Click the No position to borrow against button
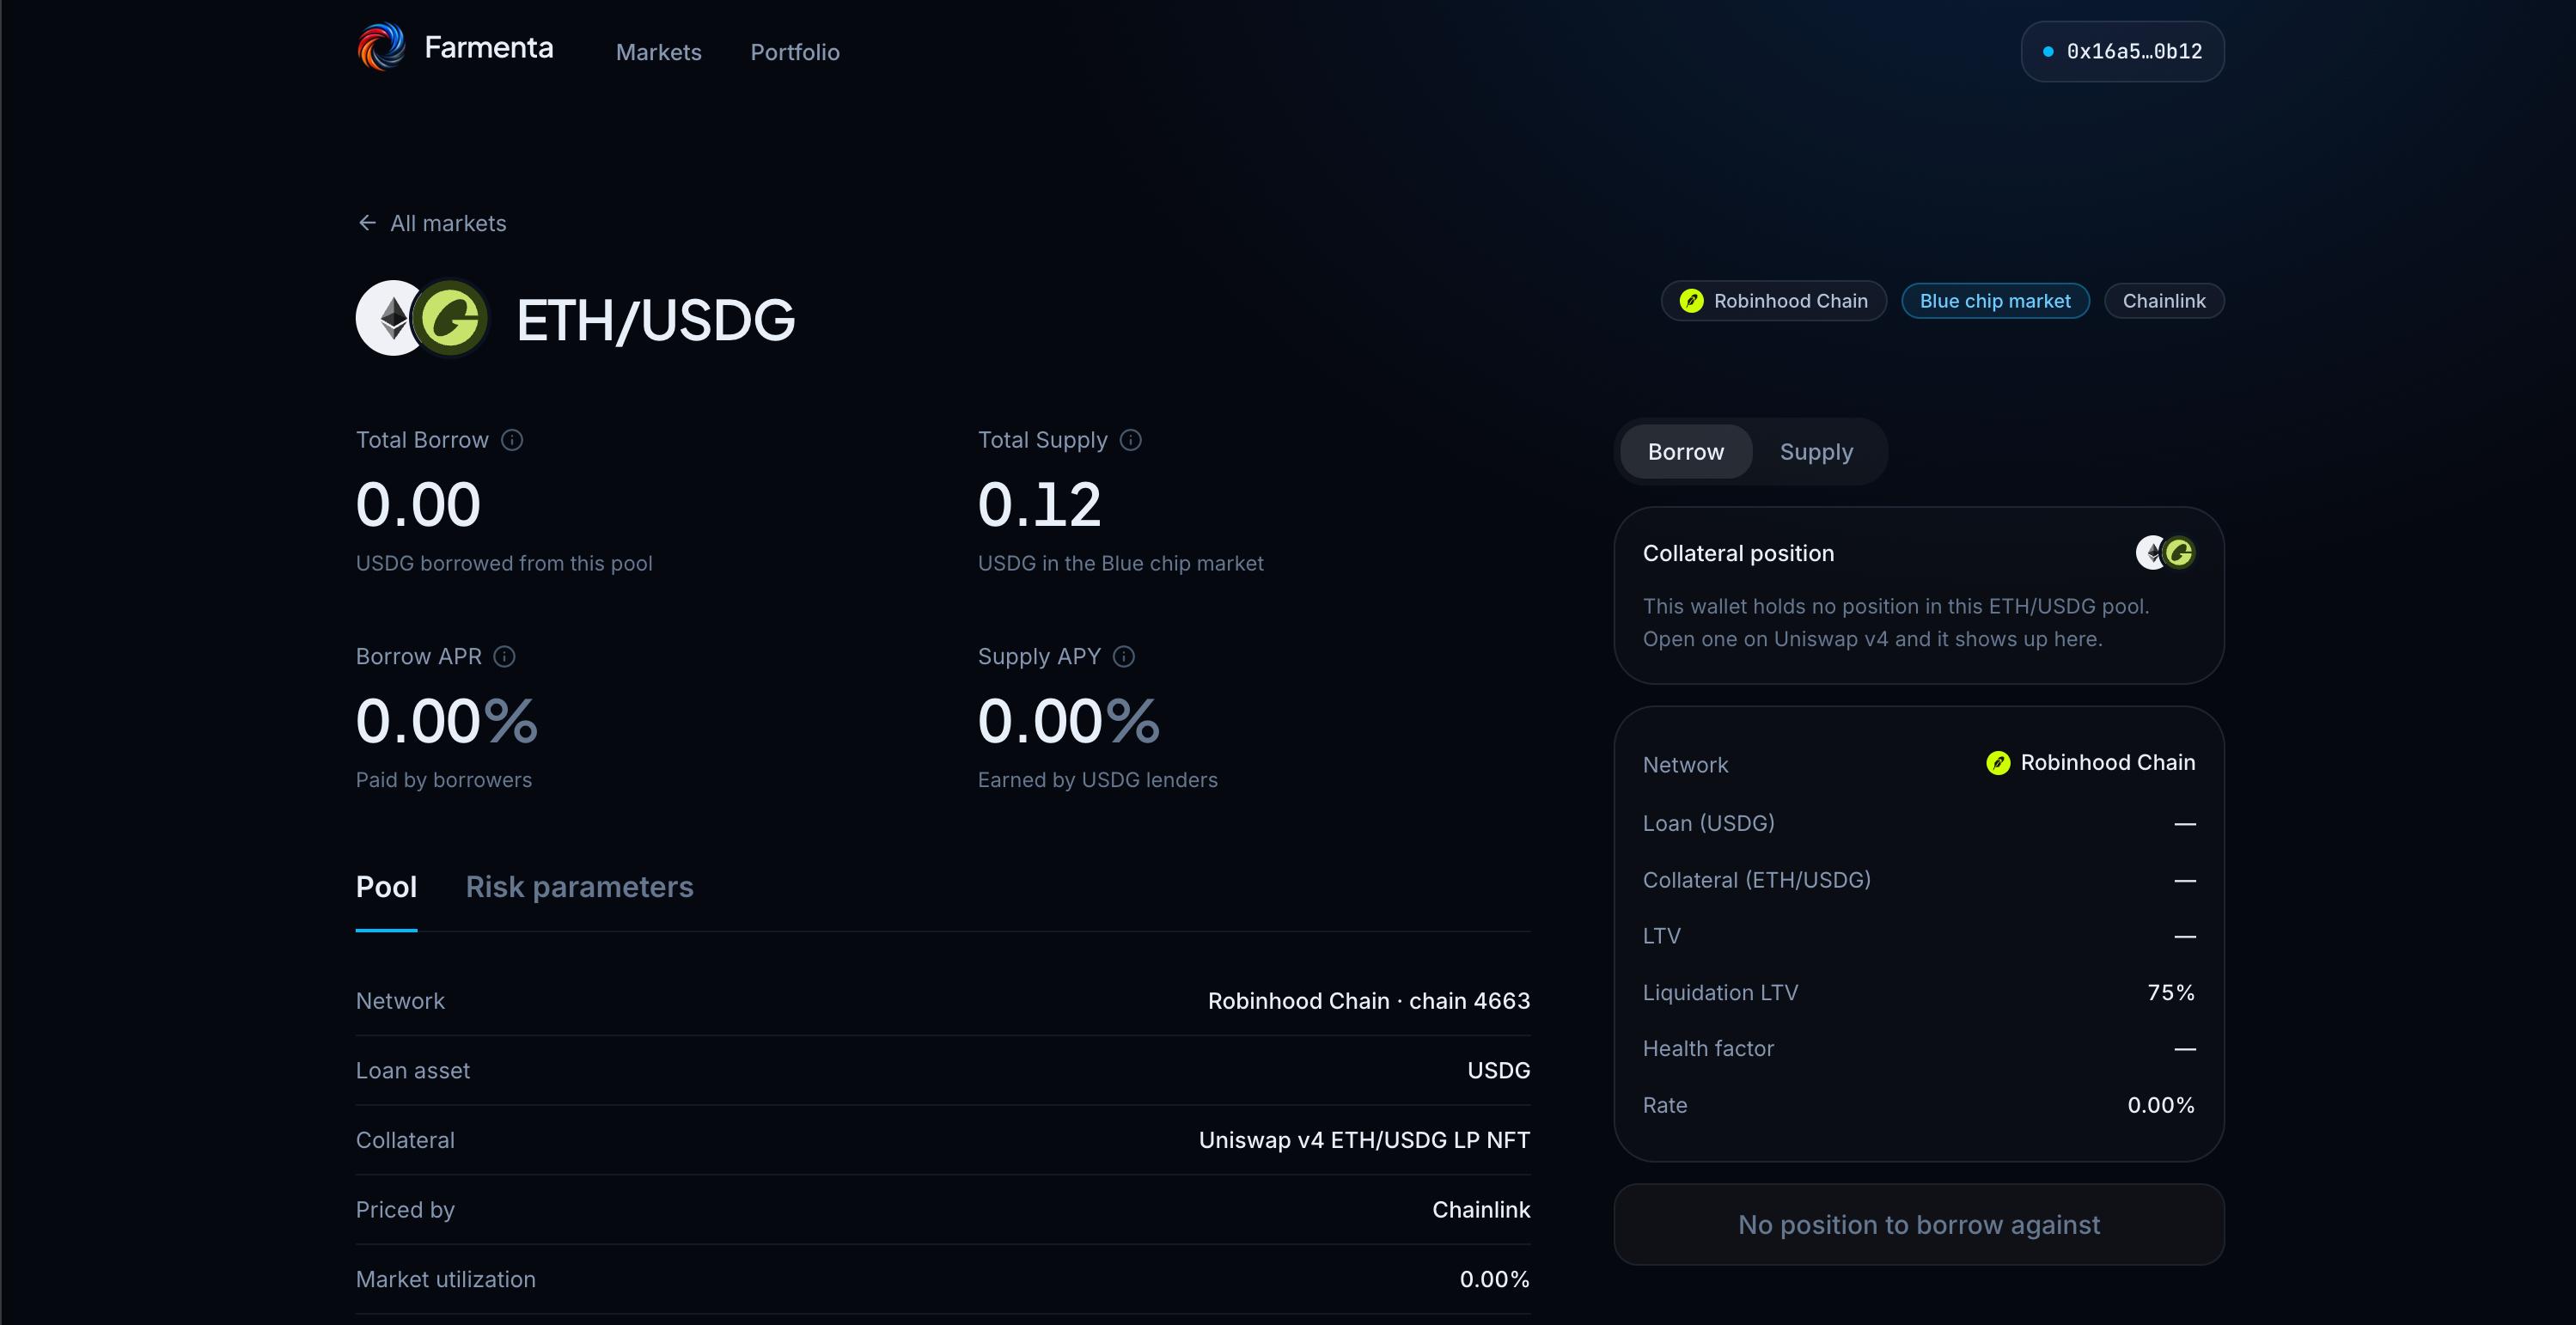The width and height of the screenshot is (2576, 1325). tap(1918, 1224)
